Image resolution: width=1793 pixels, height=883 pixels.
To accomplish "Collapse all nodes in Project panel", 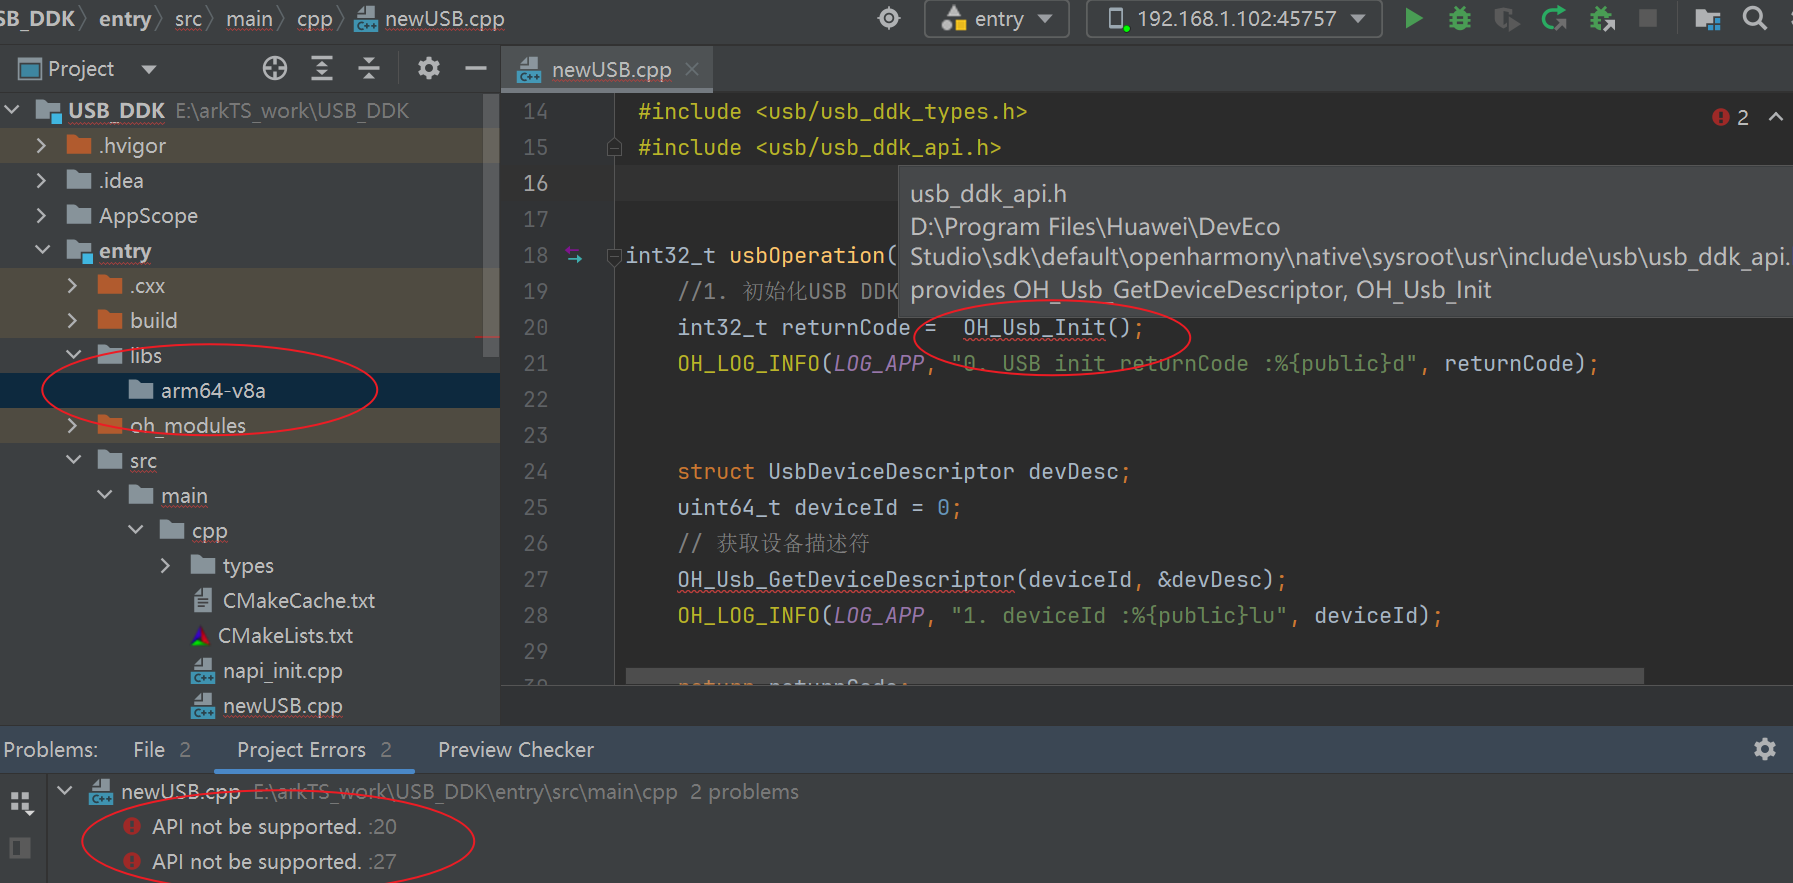I will (369, 68).
